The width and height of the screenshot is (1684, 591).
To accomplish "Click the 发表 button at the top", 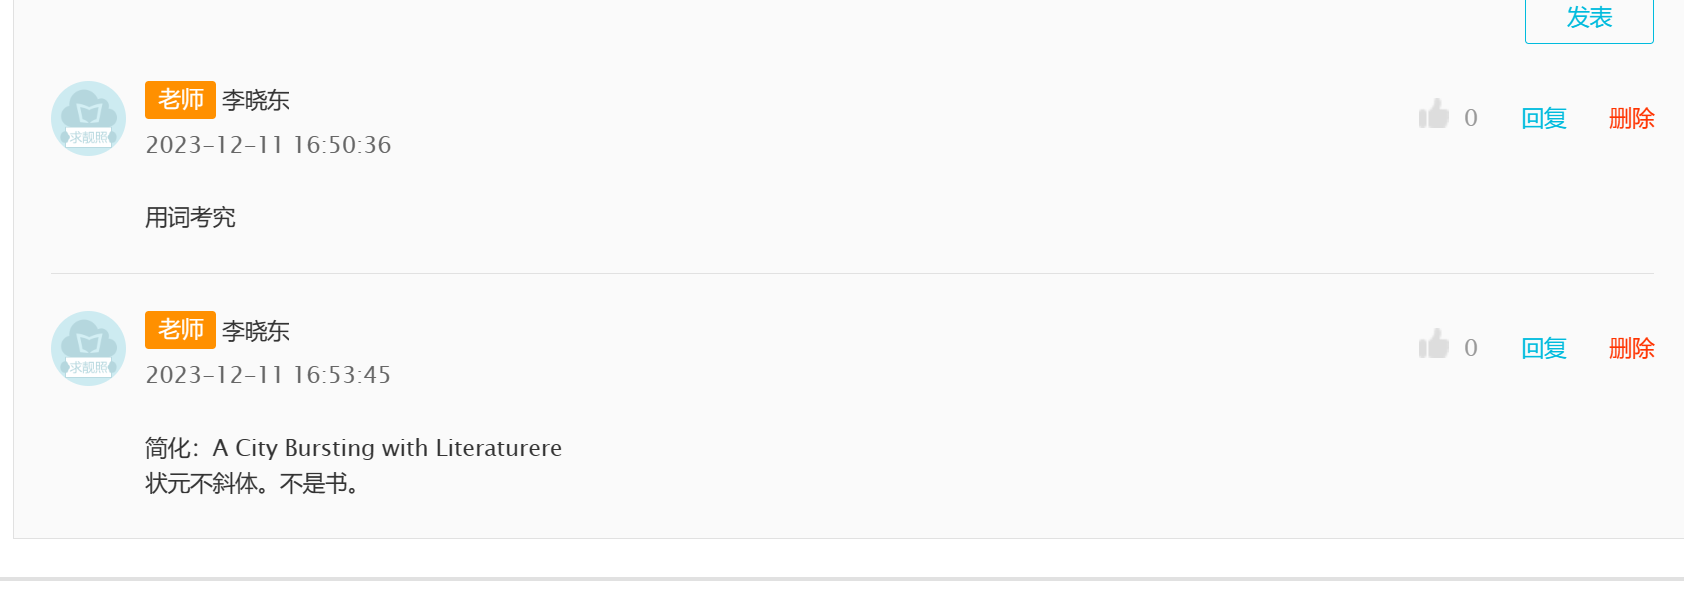I will click(1588, 18).
